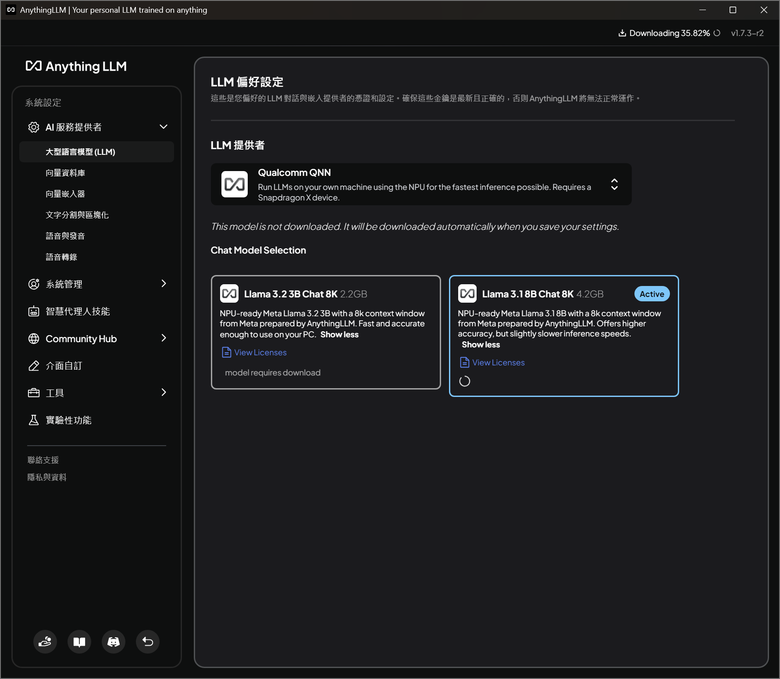Expand the Community Hub chevron
780x679 pixels.
(164, 338)
